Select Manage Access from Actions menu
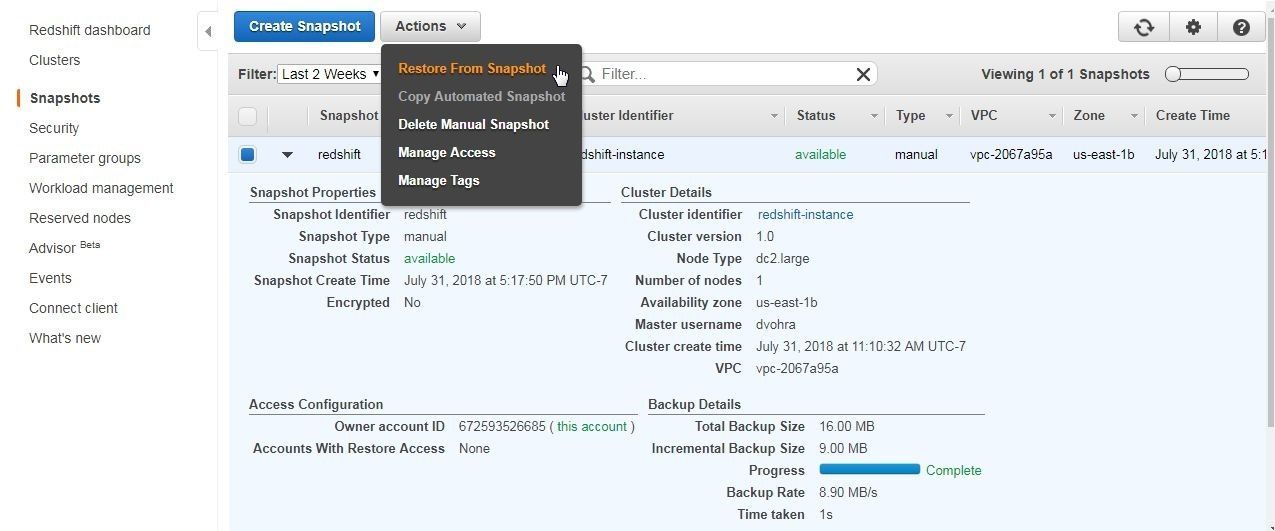The width and height of the screenshot is (1275, 531). (447, 153)
